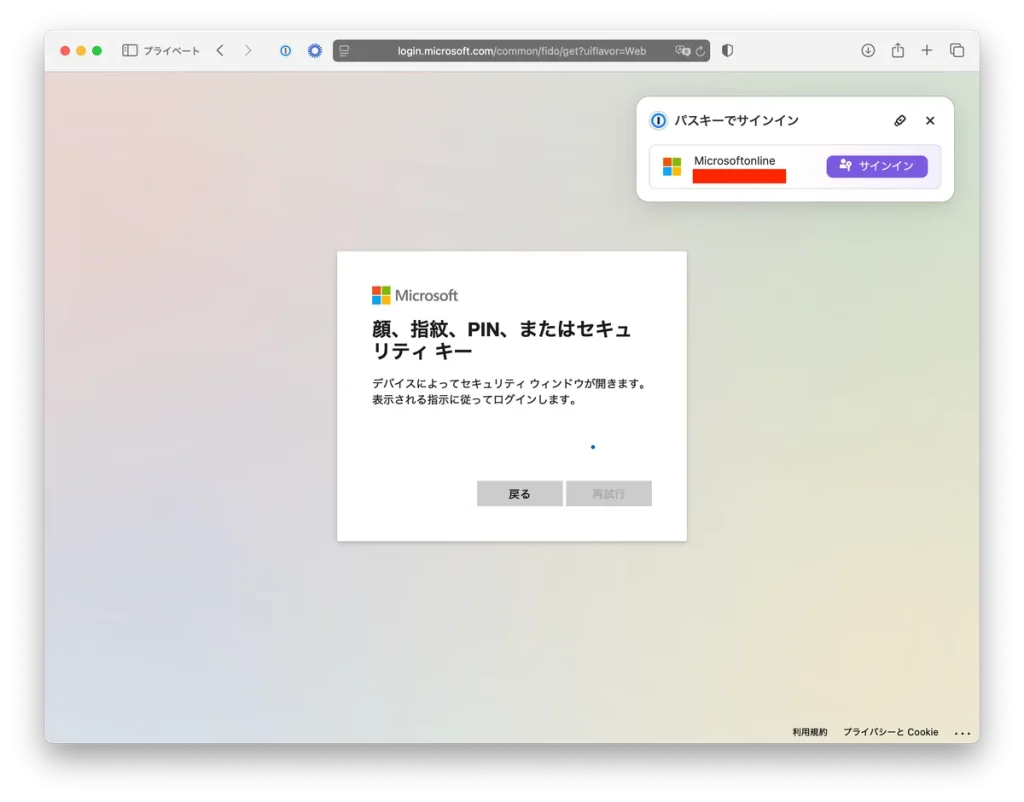Image resolution: width=1024 pixels, height=802 pixels.
Task: Reload the page with the refresh icon
Action: [701, 51]
